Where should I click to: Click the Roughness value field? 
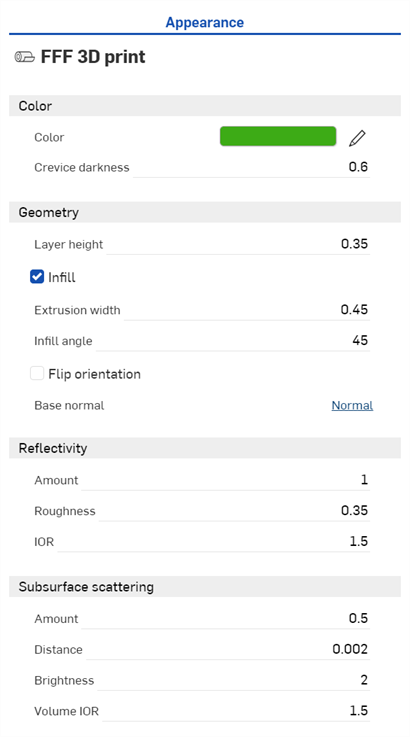(234, 511)
